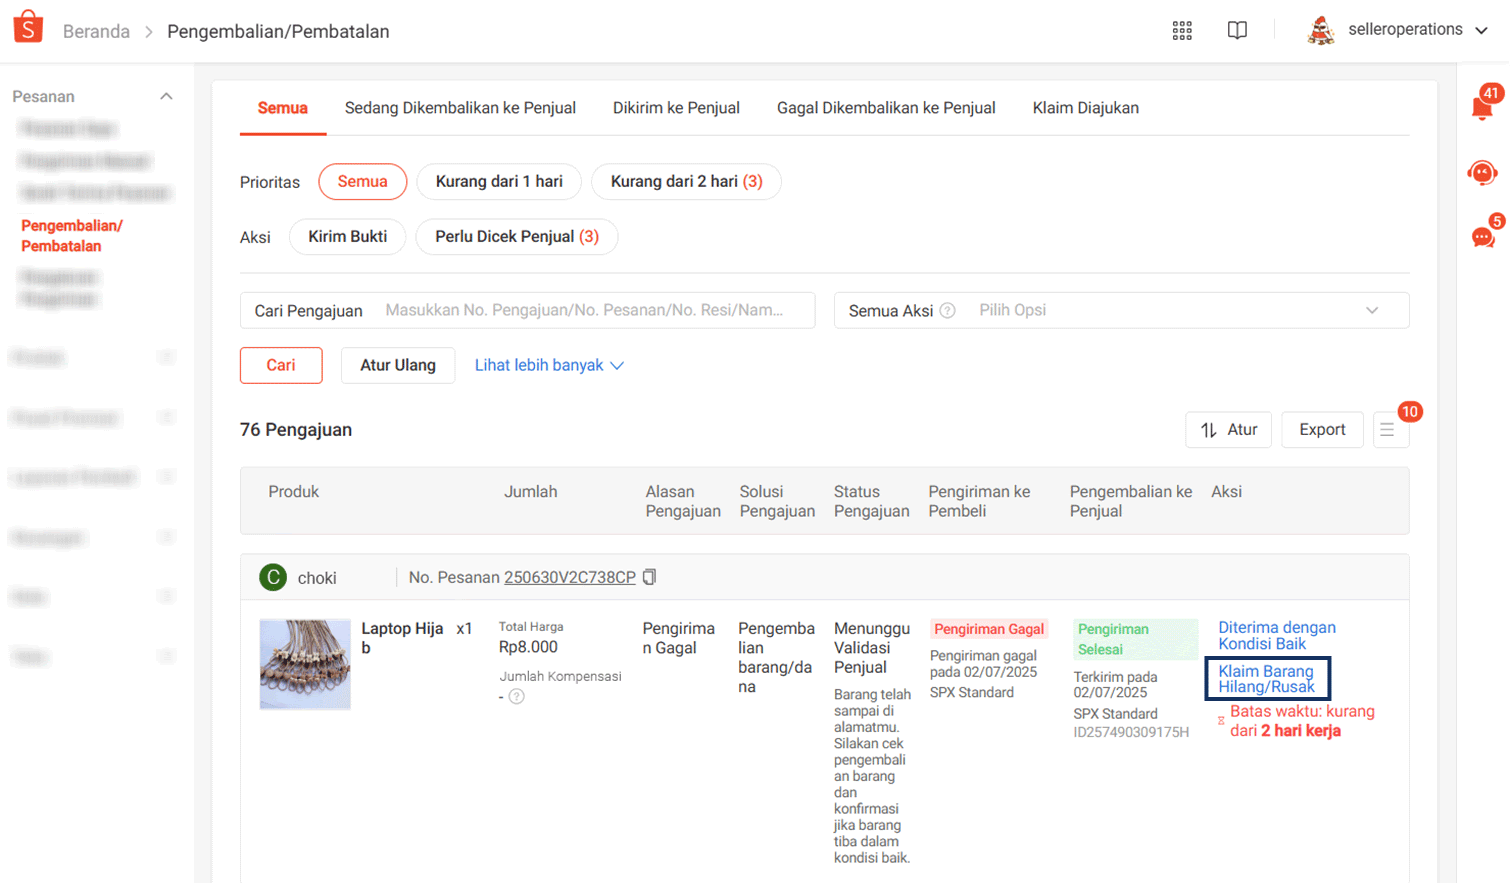Click the selleroperations avatar icon

point(1321,30)
